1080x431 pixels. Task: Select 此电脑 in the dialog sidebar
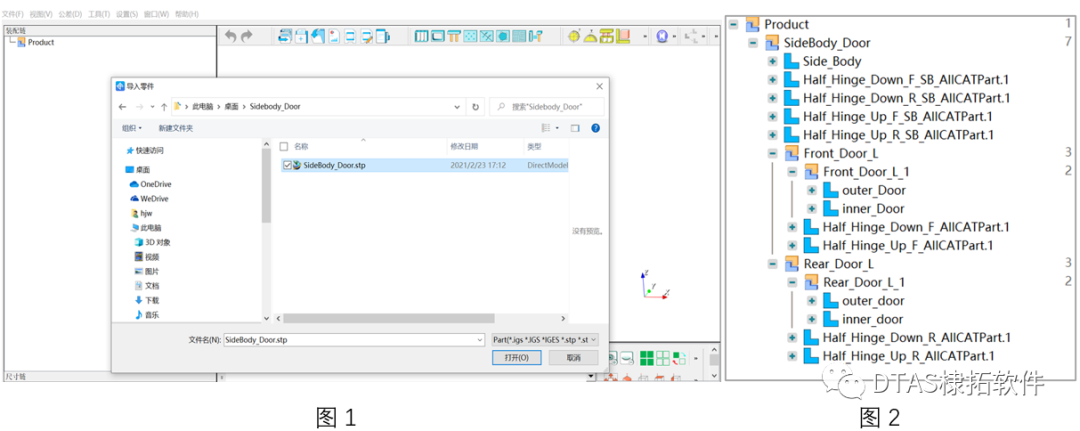tap(146, 227)
